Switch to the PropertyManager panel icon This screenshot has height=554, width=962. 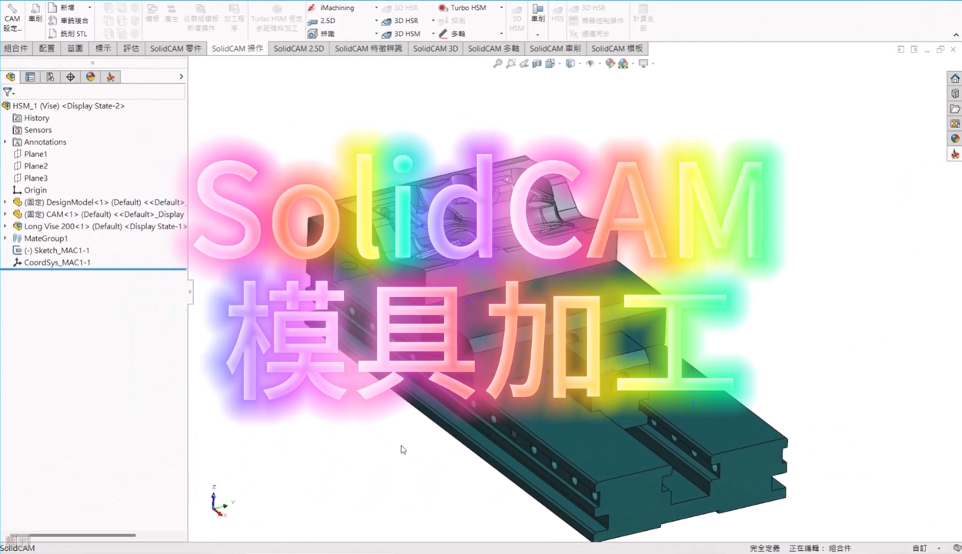click(31, 77)
